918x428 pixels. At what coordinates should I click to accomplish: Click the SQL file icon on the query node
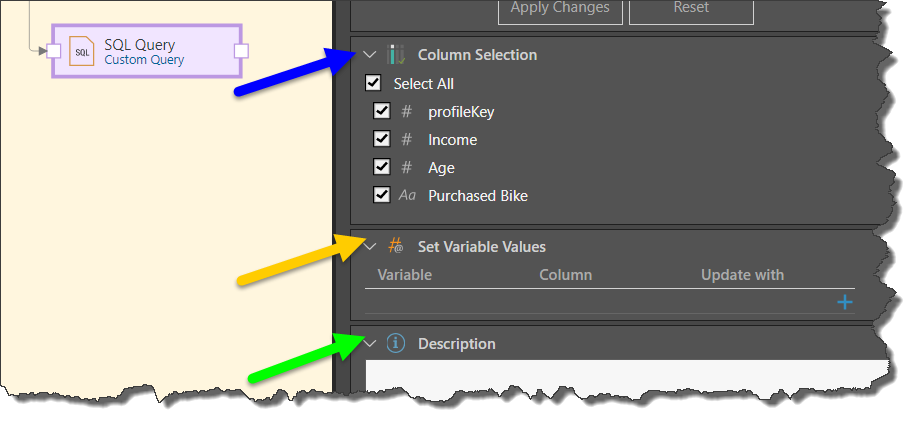pos(83,52)
